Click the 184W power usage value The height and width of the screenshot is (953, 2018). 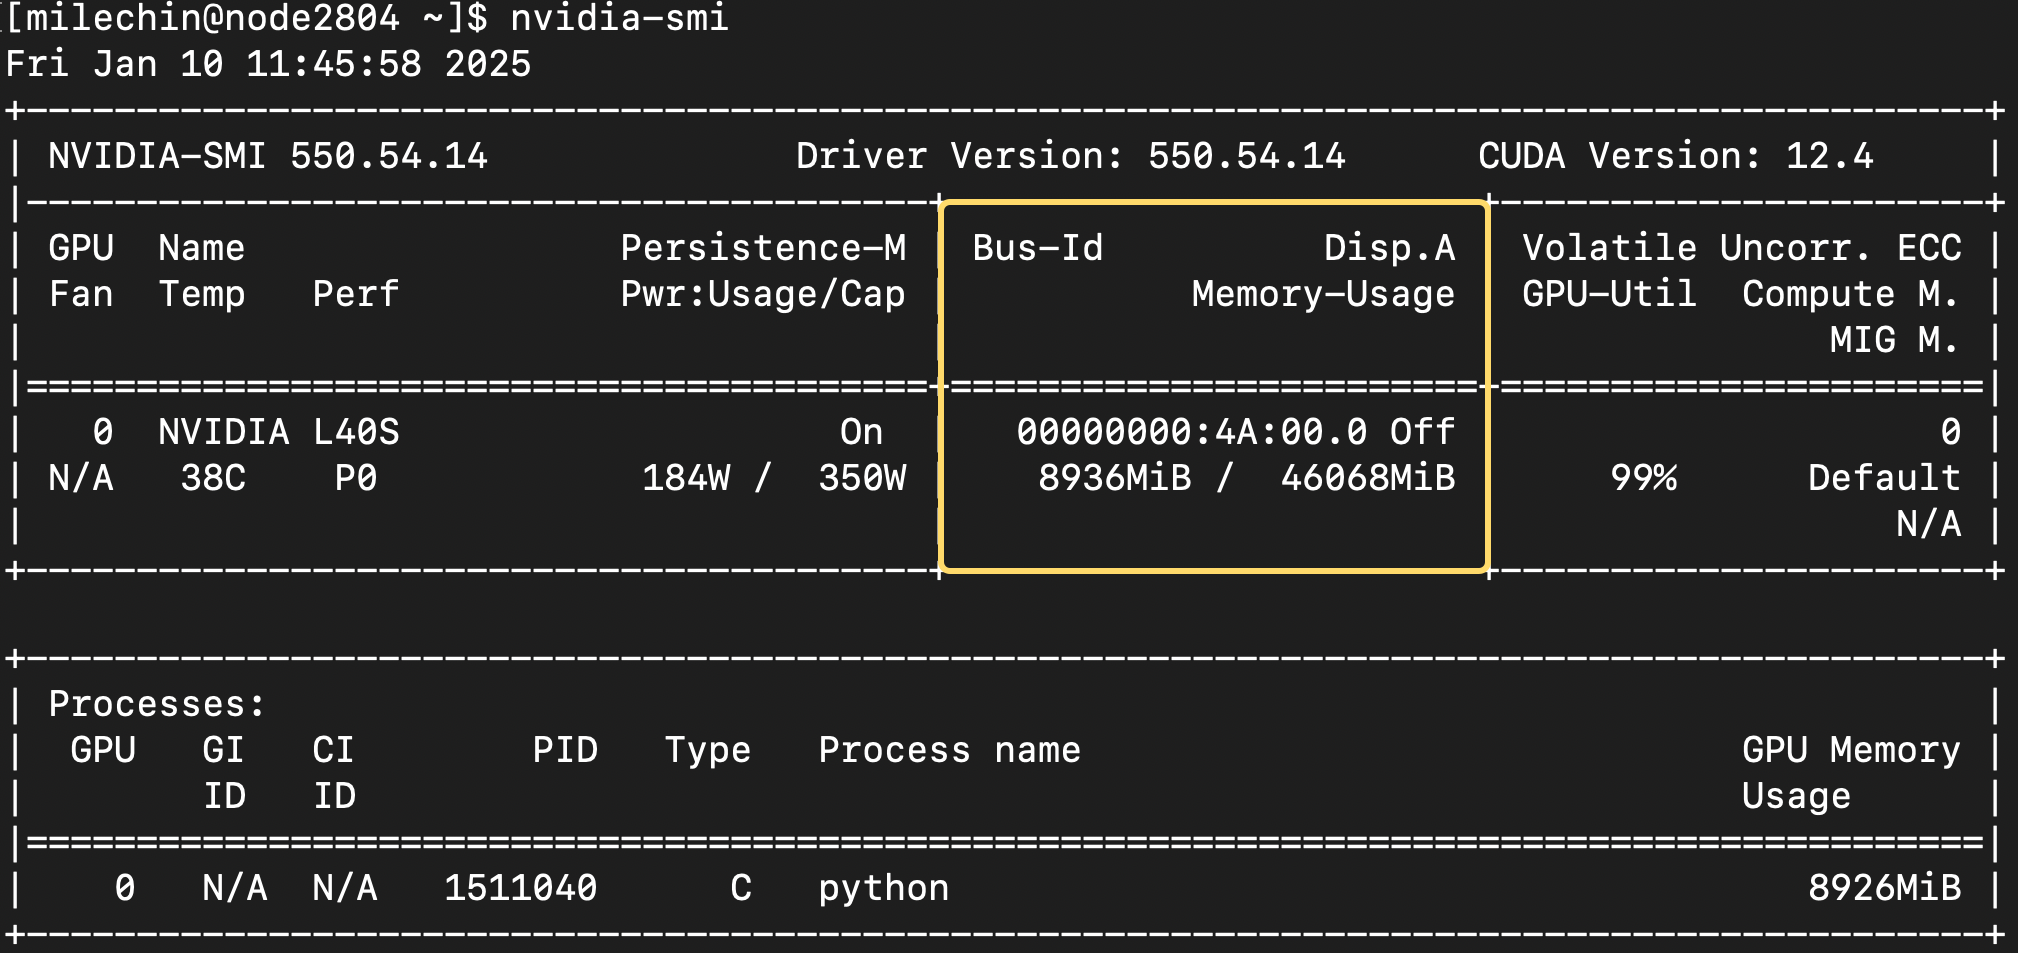(685, 478)
